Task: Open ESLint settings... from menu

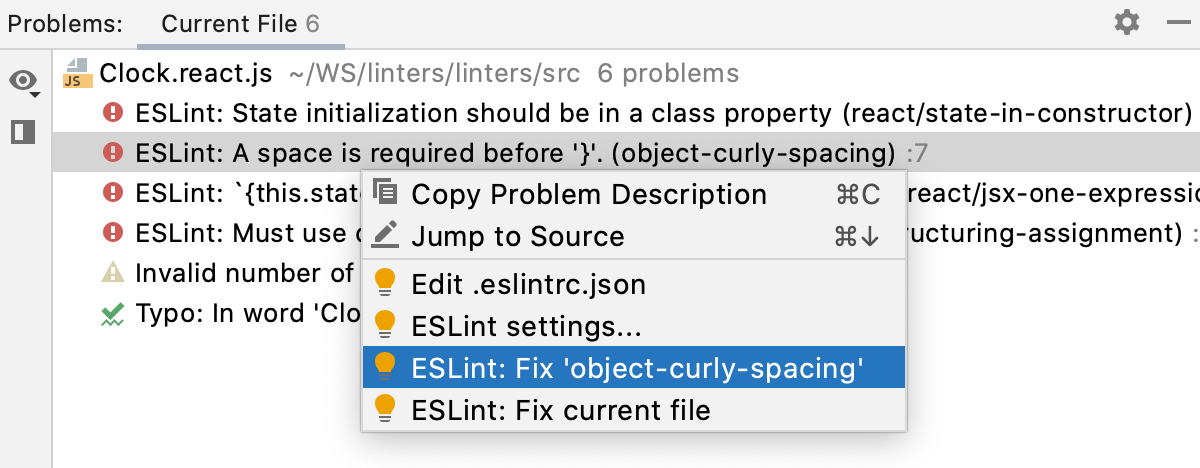Action: (x=526, y=326)
